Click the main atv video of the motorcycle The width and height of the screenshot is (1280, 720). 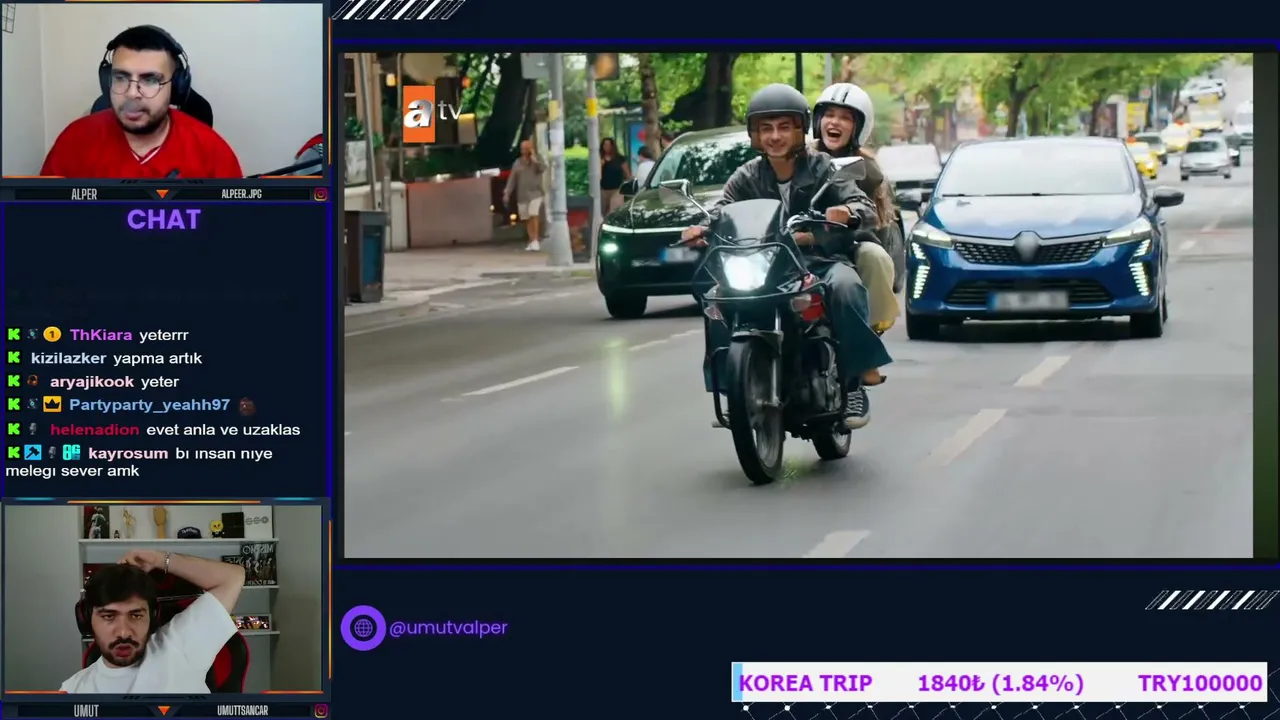pyautogui.click(x=798, y=305)
